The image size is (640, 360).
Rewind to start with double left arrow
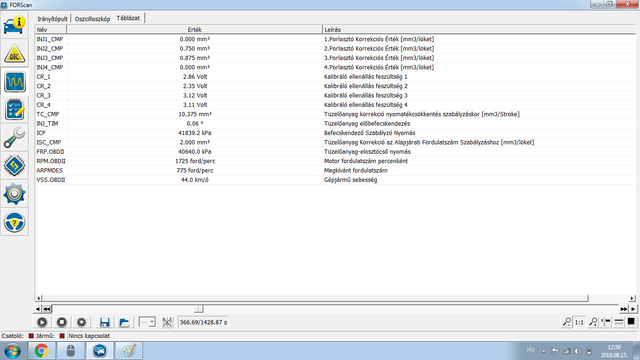pos(47,309)
